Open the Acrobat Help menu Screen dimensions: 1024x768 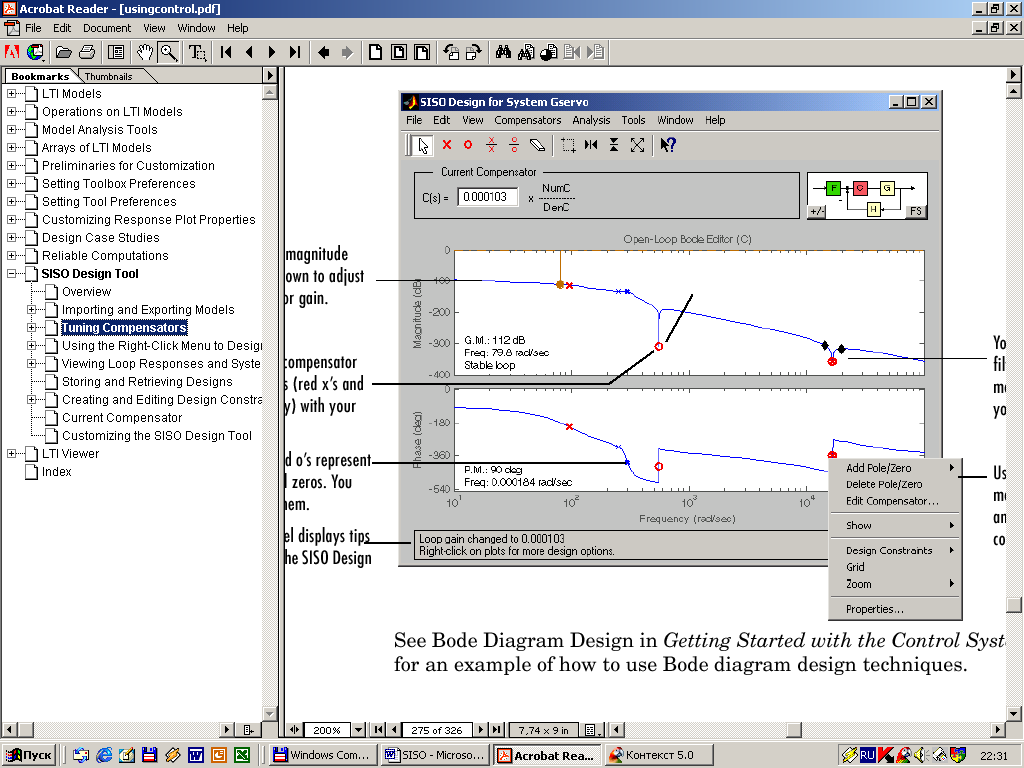tap(238, 28)
